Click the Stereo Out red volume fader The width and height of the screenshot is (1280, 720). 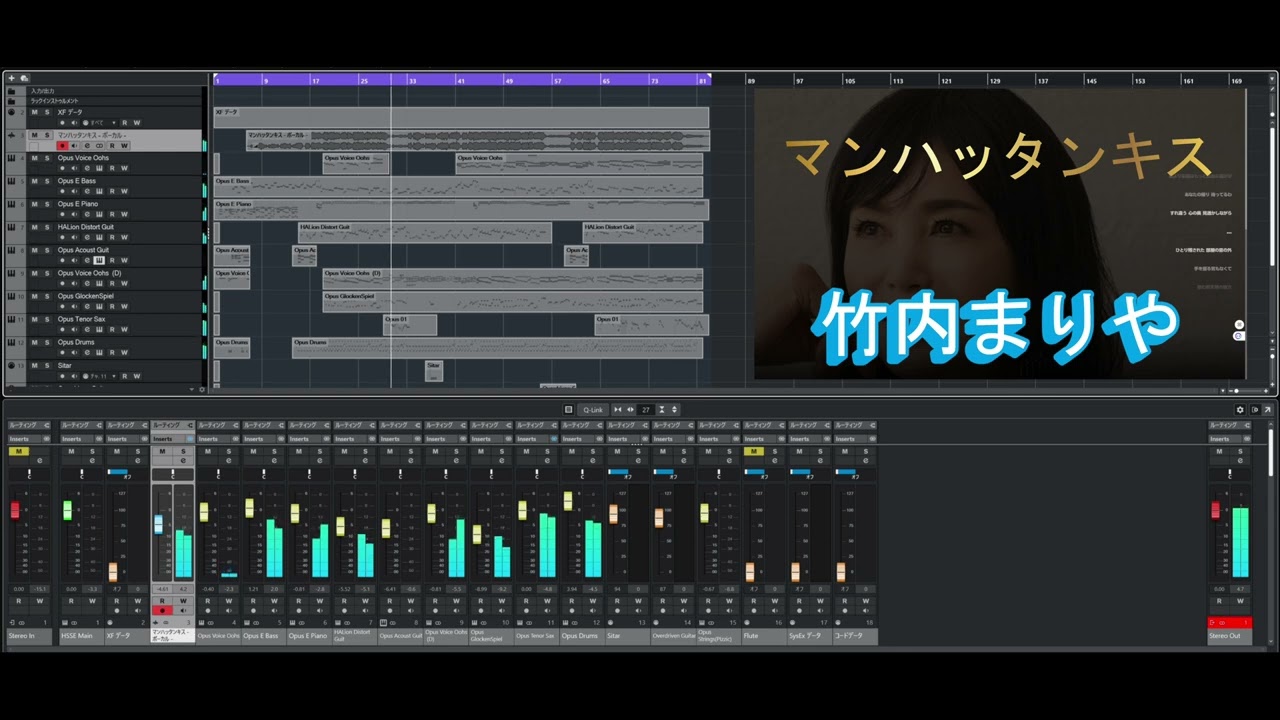[1216, 510]
